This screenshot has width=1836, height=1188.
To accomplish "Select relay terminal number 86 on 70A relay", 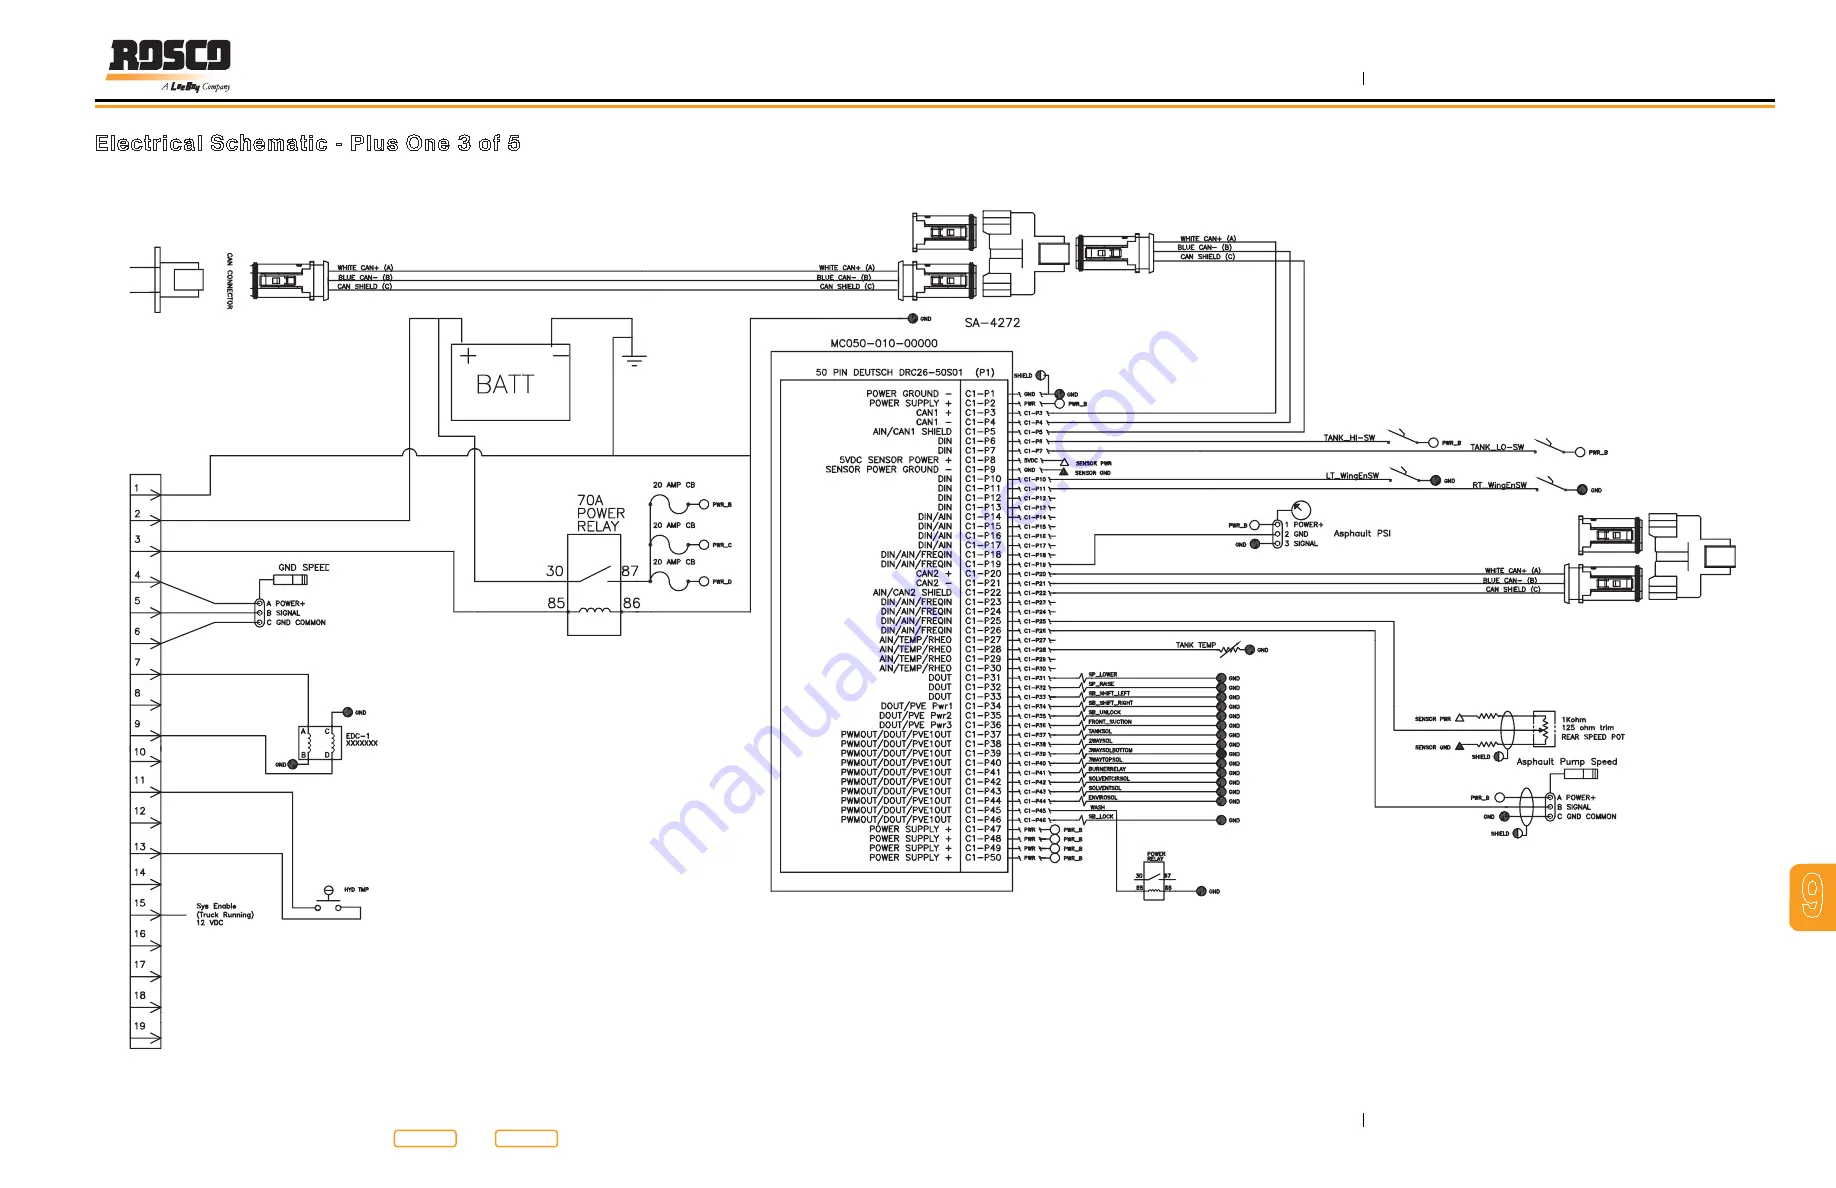I will [632, 603].
